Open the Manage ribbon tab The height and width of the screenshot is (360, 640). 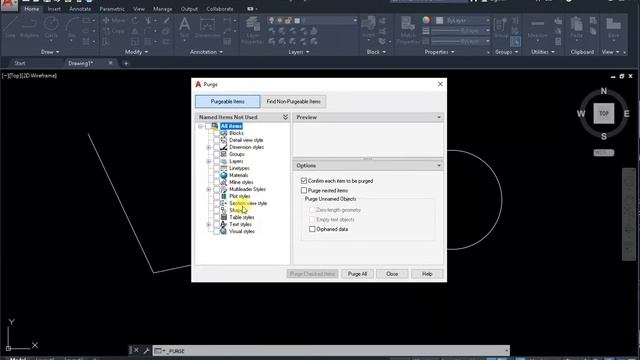pos(162,9)
